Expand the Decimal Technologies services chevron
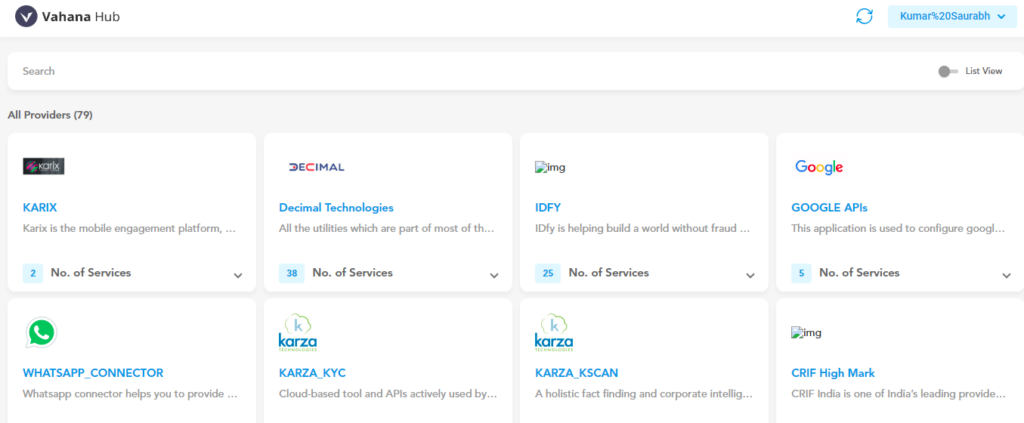The width and height of the screenshot is (1024, 423). [x=494, y=275]
